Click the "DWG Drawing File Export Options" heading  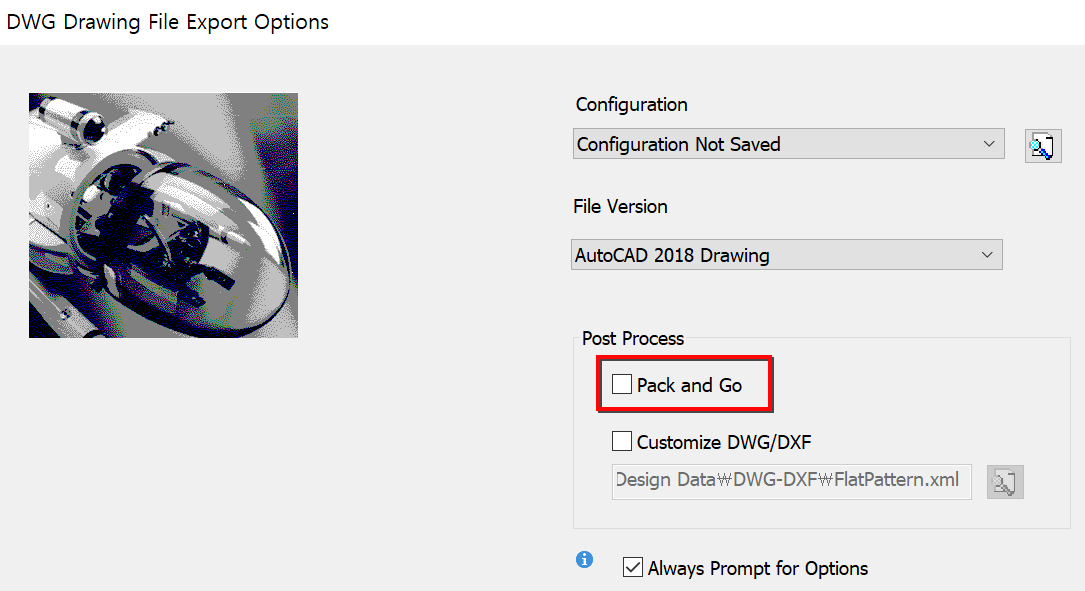click(168, 21)
